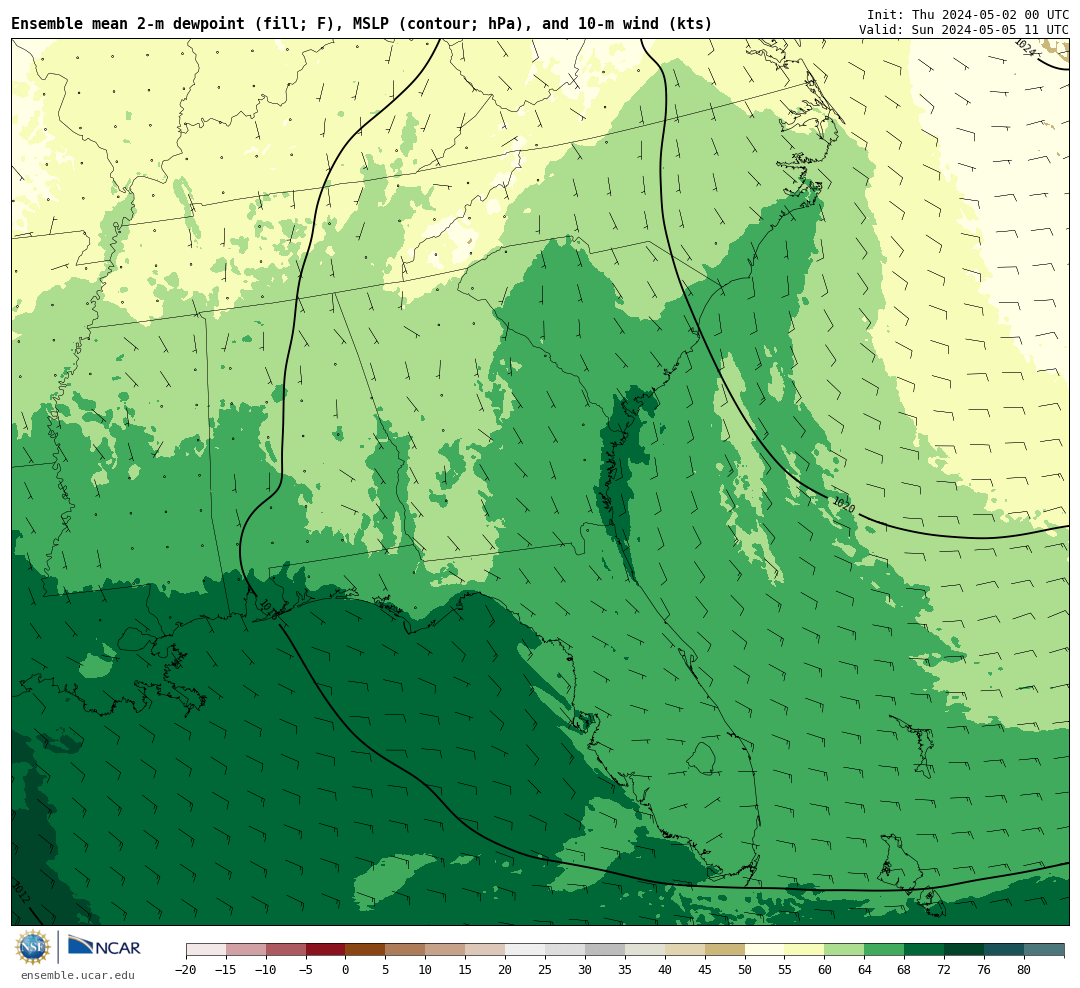Viewport: 1080px width, 988px height.
Task: Pick the colorbar swatch between 15 and 20
Action: click(x=486, y=950)
